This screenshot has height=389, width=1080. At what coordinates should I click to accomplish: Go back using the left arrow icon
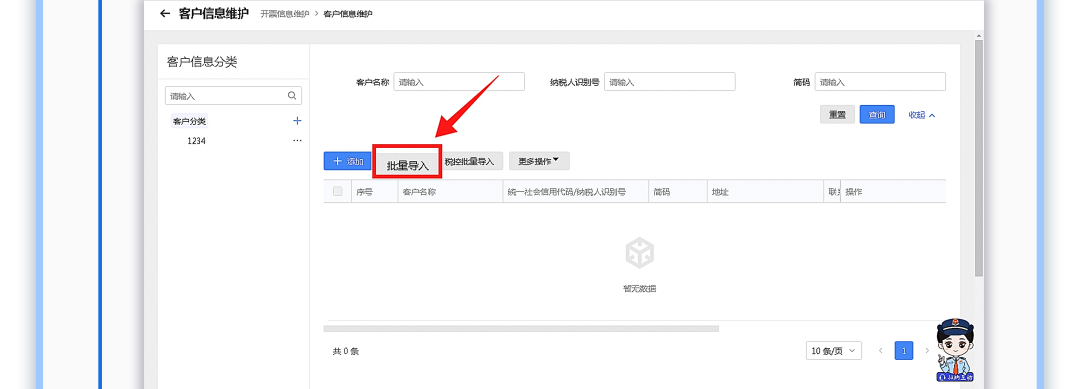click(164, 14)
